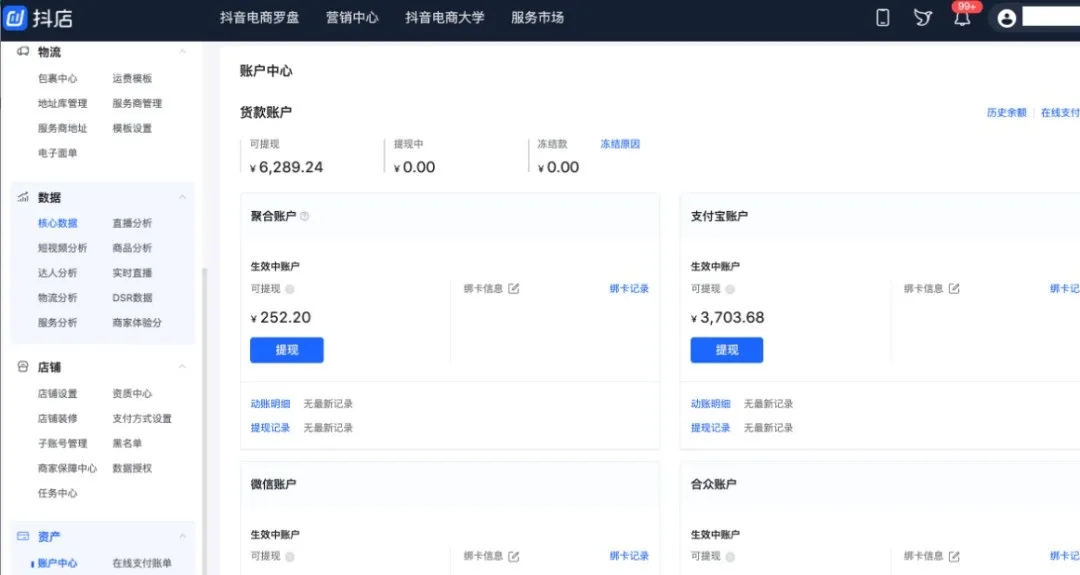Click 提现 button in 聚合账户 card
Screen dimensions: 1080x575
click(287, 350)
